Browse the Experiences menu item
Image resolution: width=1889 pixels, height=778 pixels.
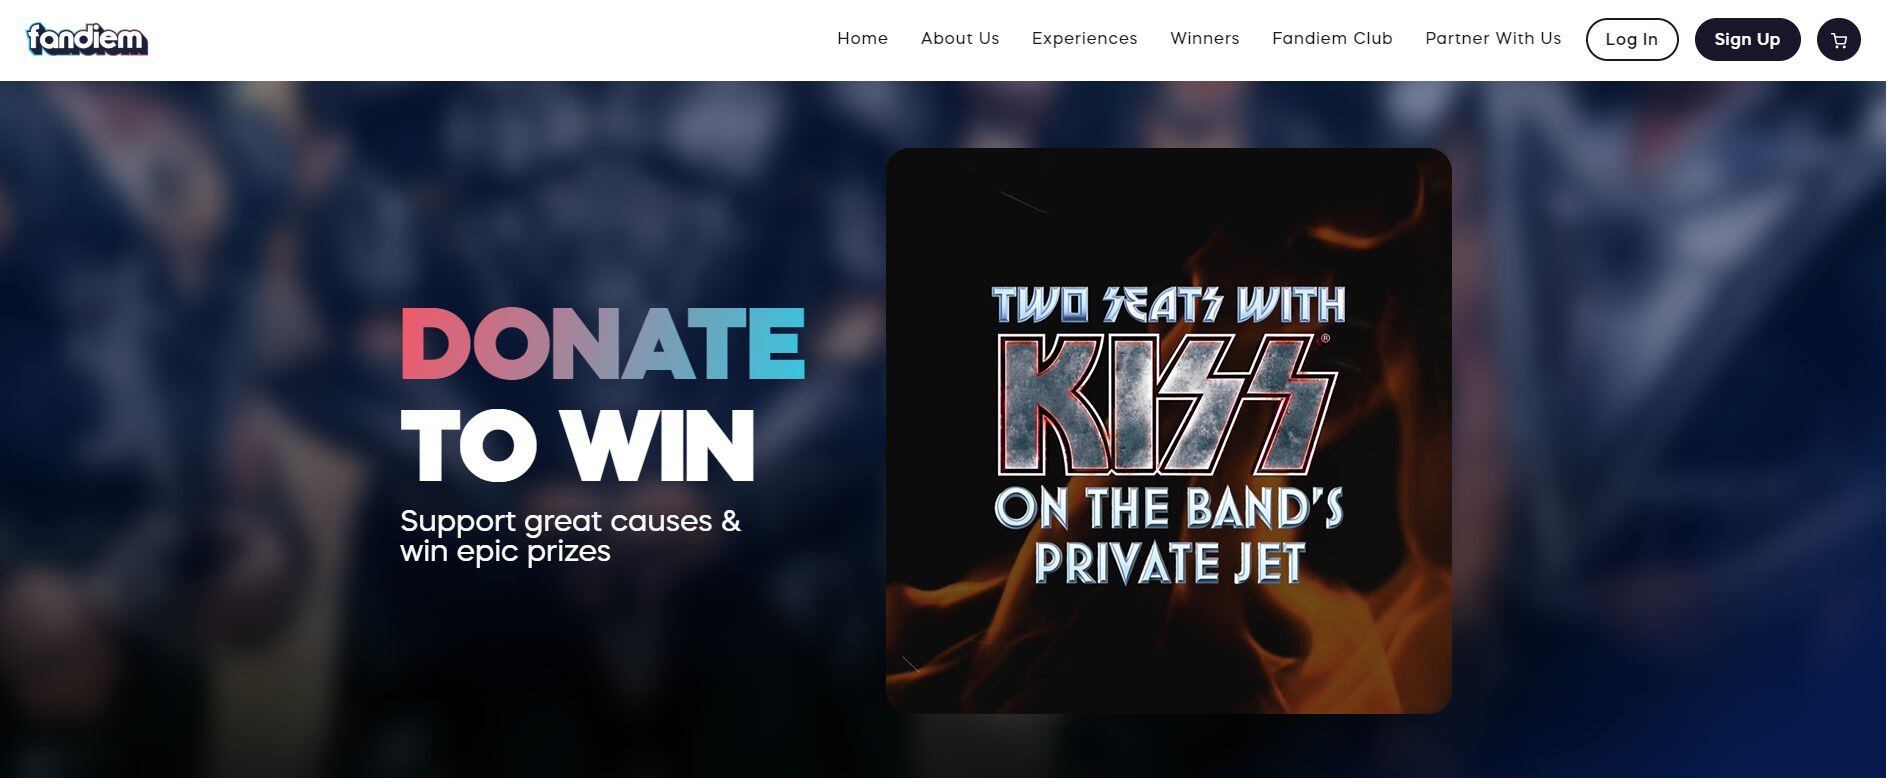pyautogui.click(x=1084, y=39)
